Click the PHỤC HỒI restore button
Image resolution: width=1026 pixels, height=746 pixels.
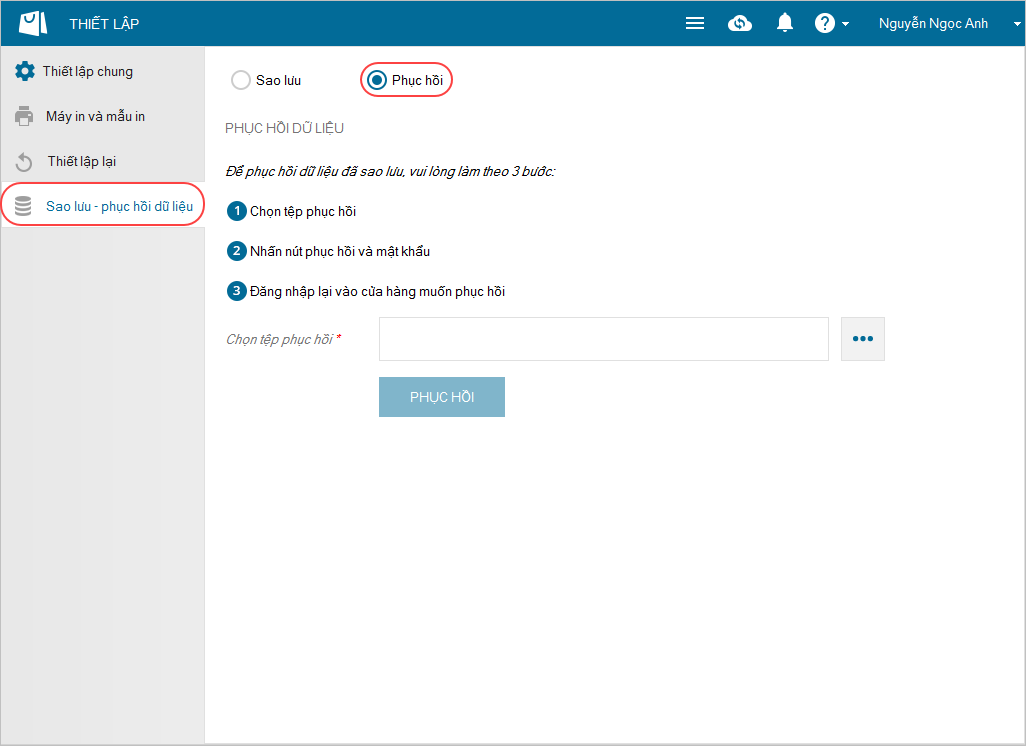[x=441, y=397]
